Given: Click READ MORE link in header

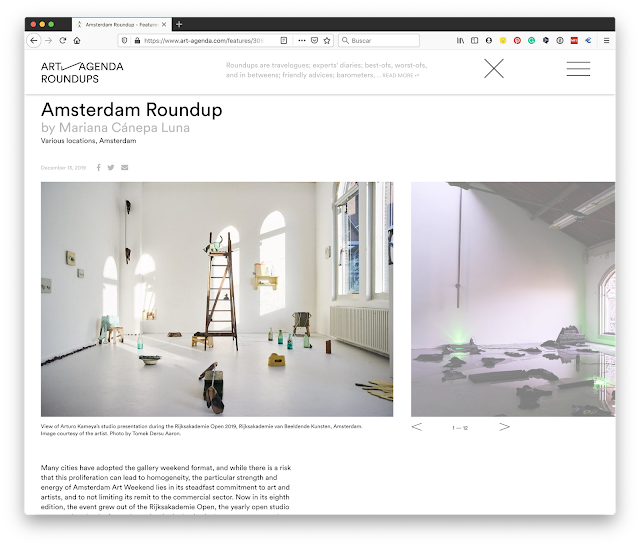Looking at the screenshot, I should pos(400,76).
